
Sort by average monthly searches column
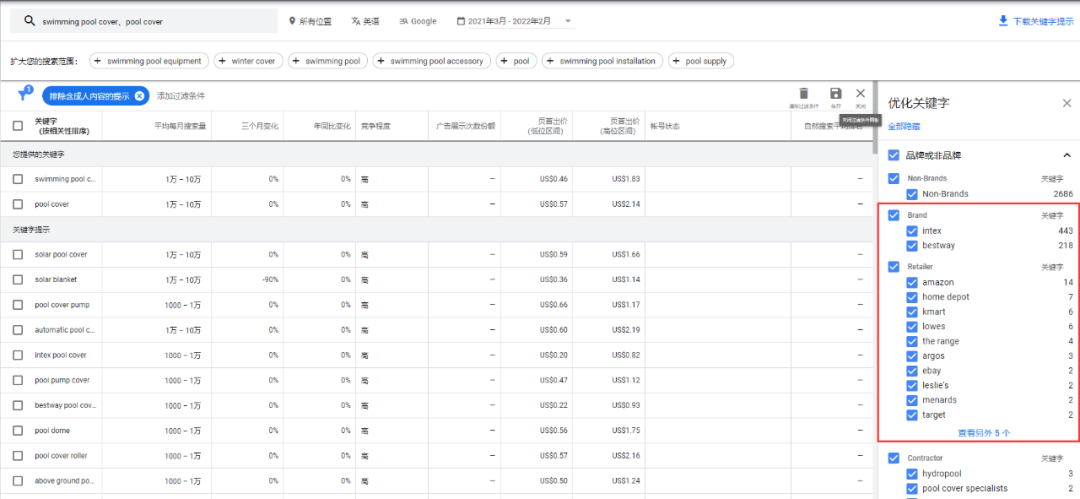tap(181, 126)
